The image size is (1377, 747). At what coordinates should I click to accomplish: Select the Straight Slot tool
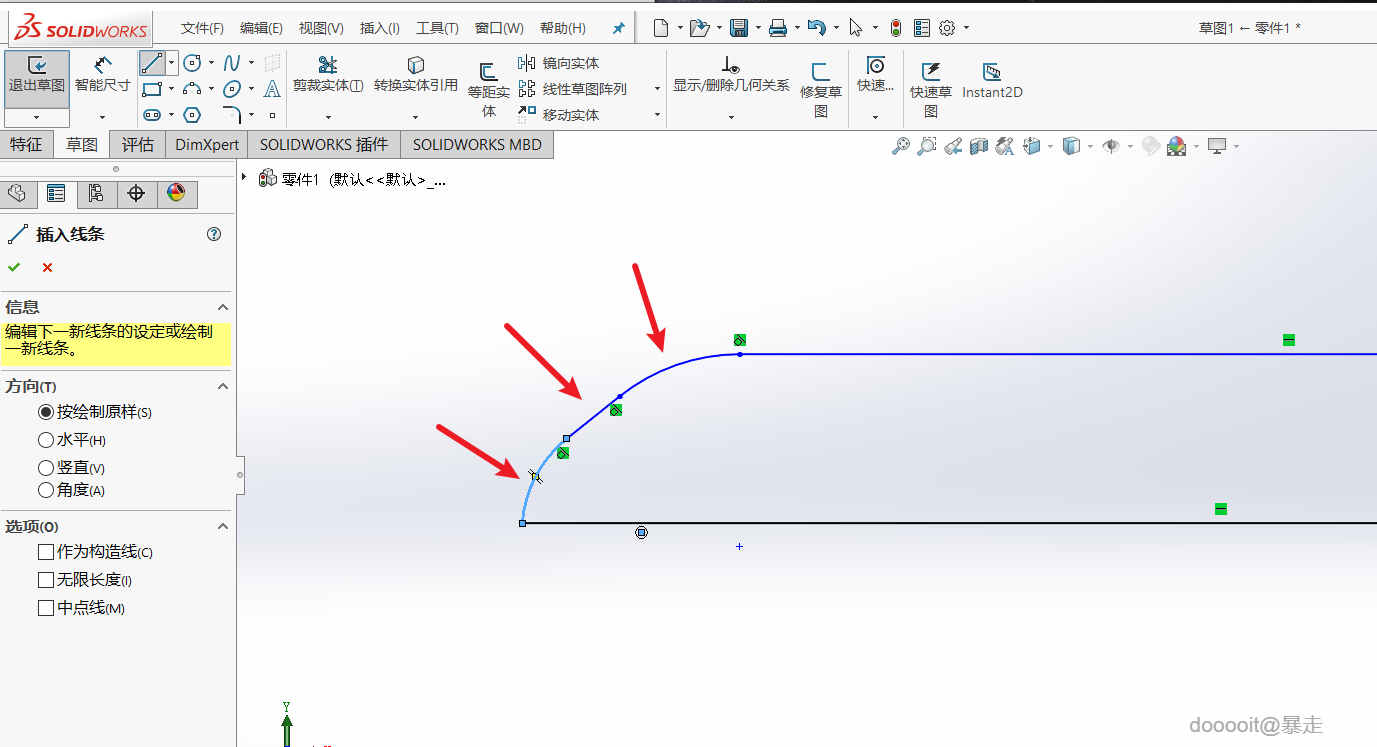151,115
